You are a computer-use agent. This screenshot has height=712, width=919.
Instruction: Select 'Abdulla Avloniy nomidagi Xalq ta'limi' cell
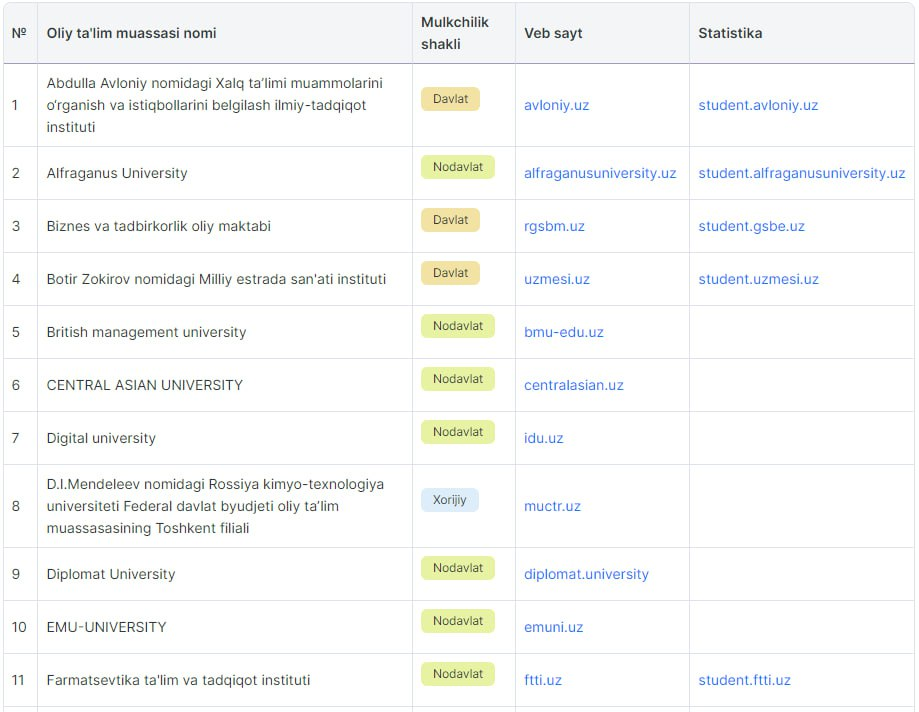(224, 105)
